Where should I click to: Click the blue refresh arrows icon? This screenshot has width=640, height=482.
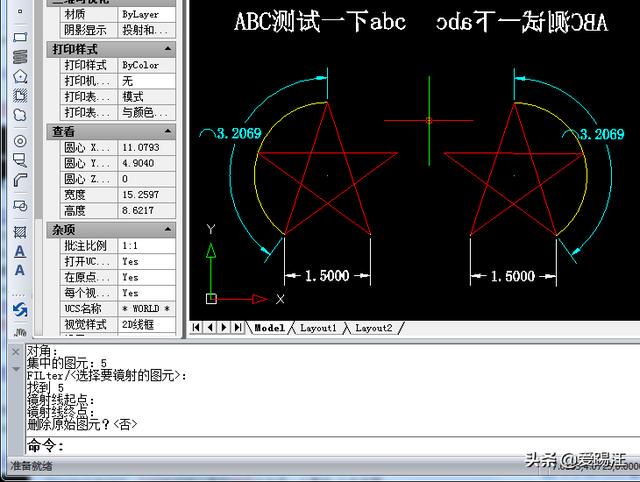(20, 310)
